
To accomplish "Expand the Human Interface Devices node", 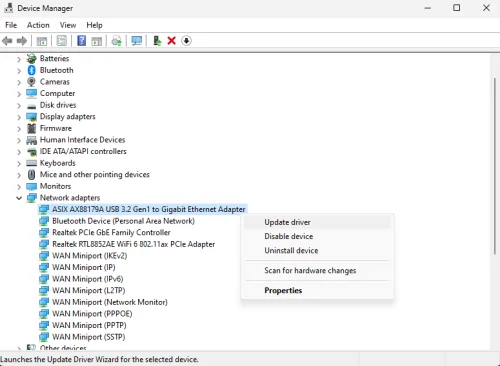I will click(19, 140).
